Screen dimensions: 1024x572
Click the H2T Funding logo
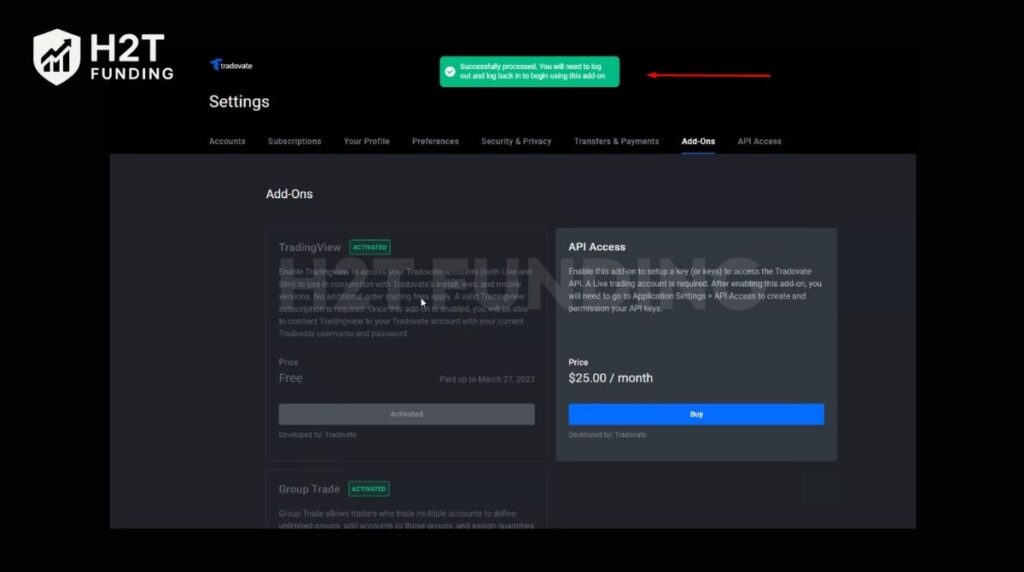click(x=103, y=57)
